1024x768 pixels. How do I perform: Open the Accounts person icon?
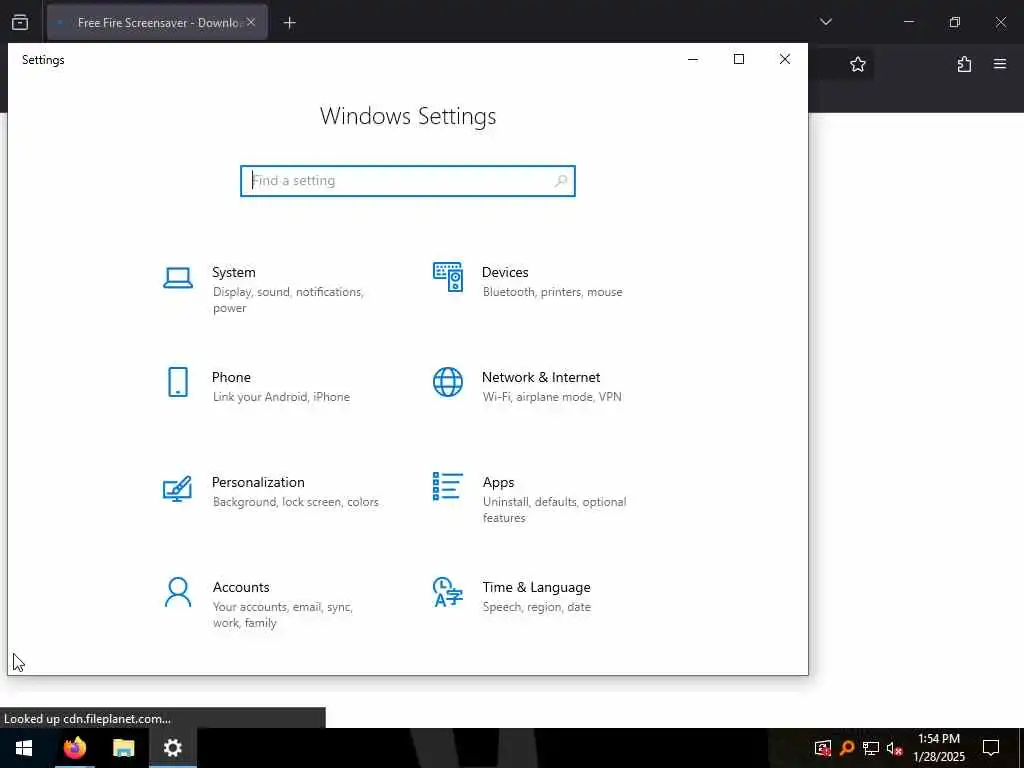178,592
